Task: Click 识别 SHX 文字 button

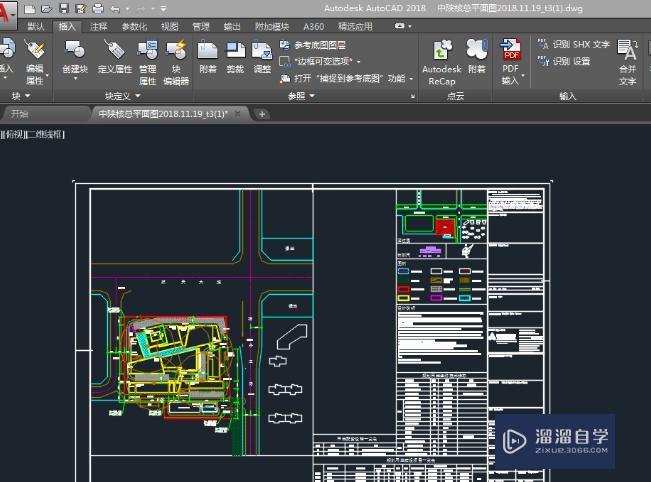Action: (x=573, y=45)
